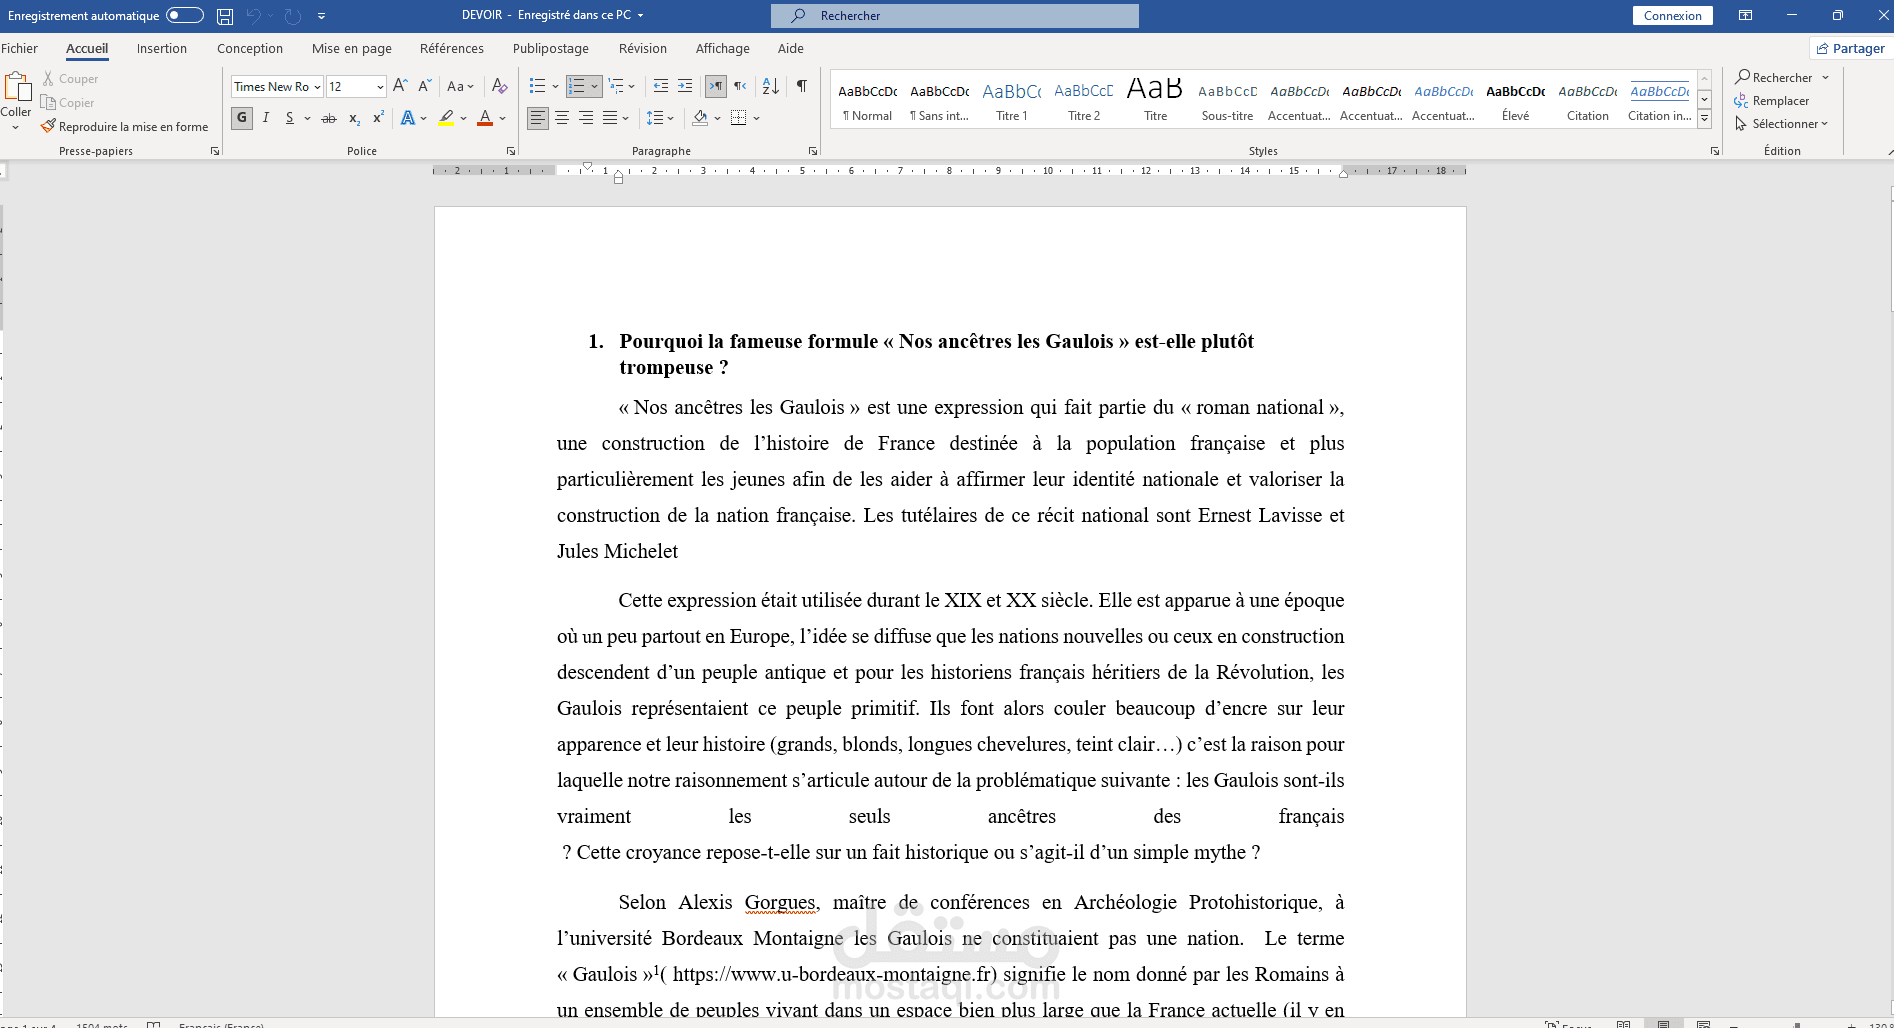Expand the Styles gallery more arrow
Viewport: 1894px width, 1028px height.
(x=1705, y=119)
